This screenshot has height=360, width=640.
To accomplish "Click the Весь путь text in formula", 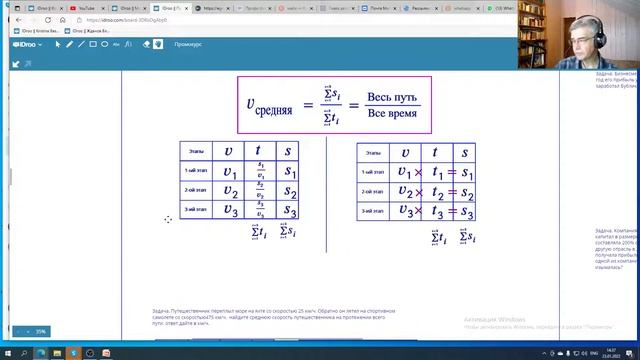I will click(x=392, y=97).
